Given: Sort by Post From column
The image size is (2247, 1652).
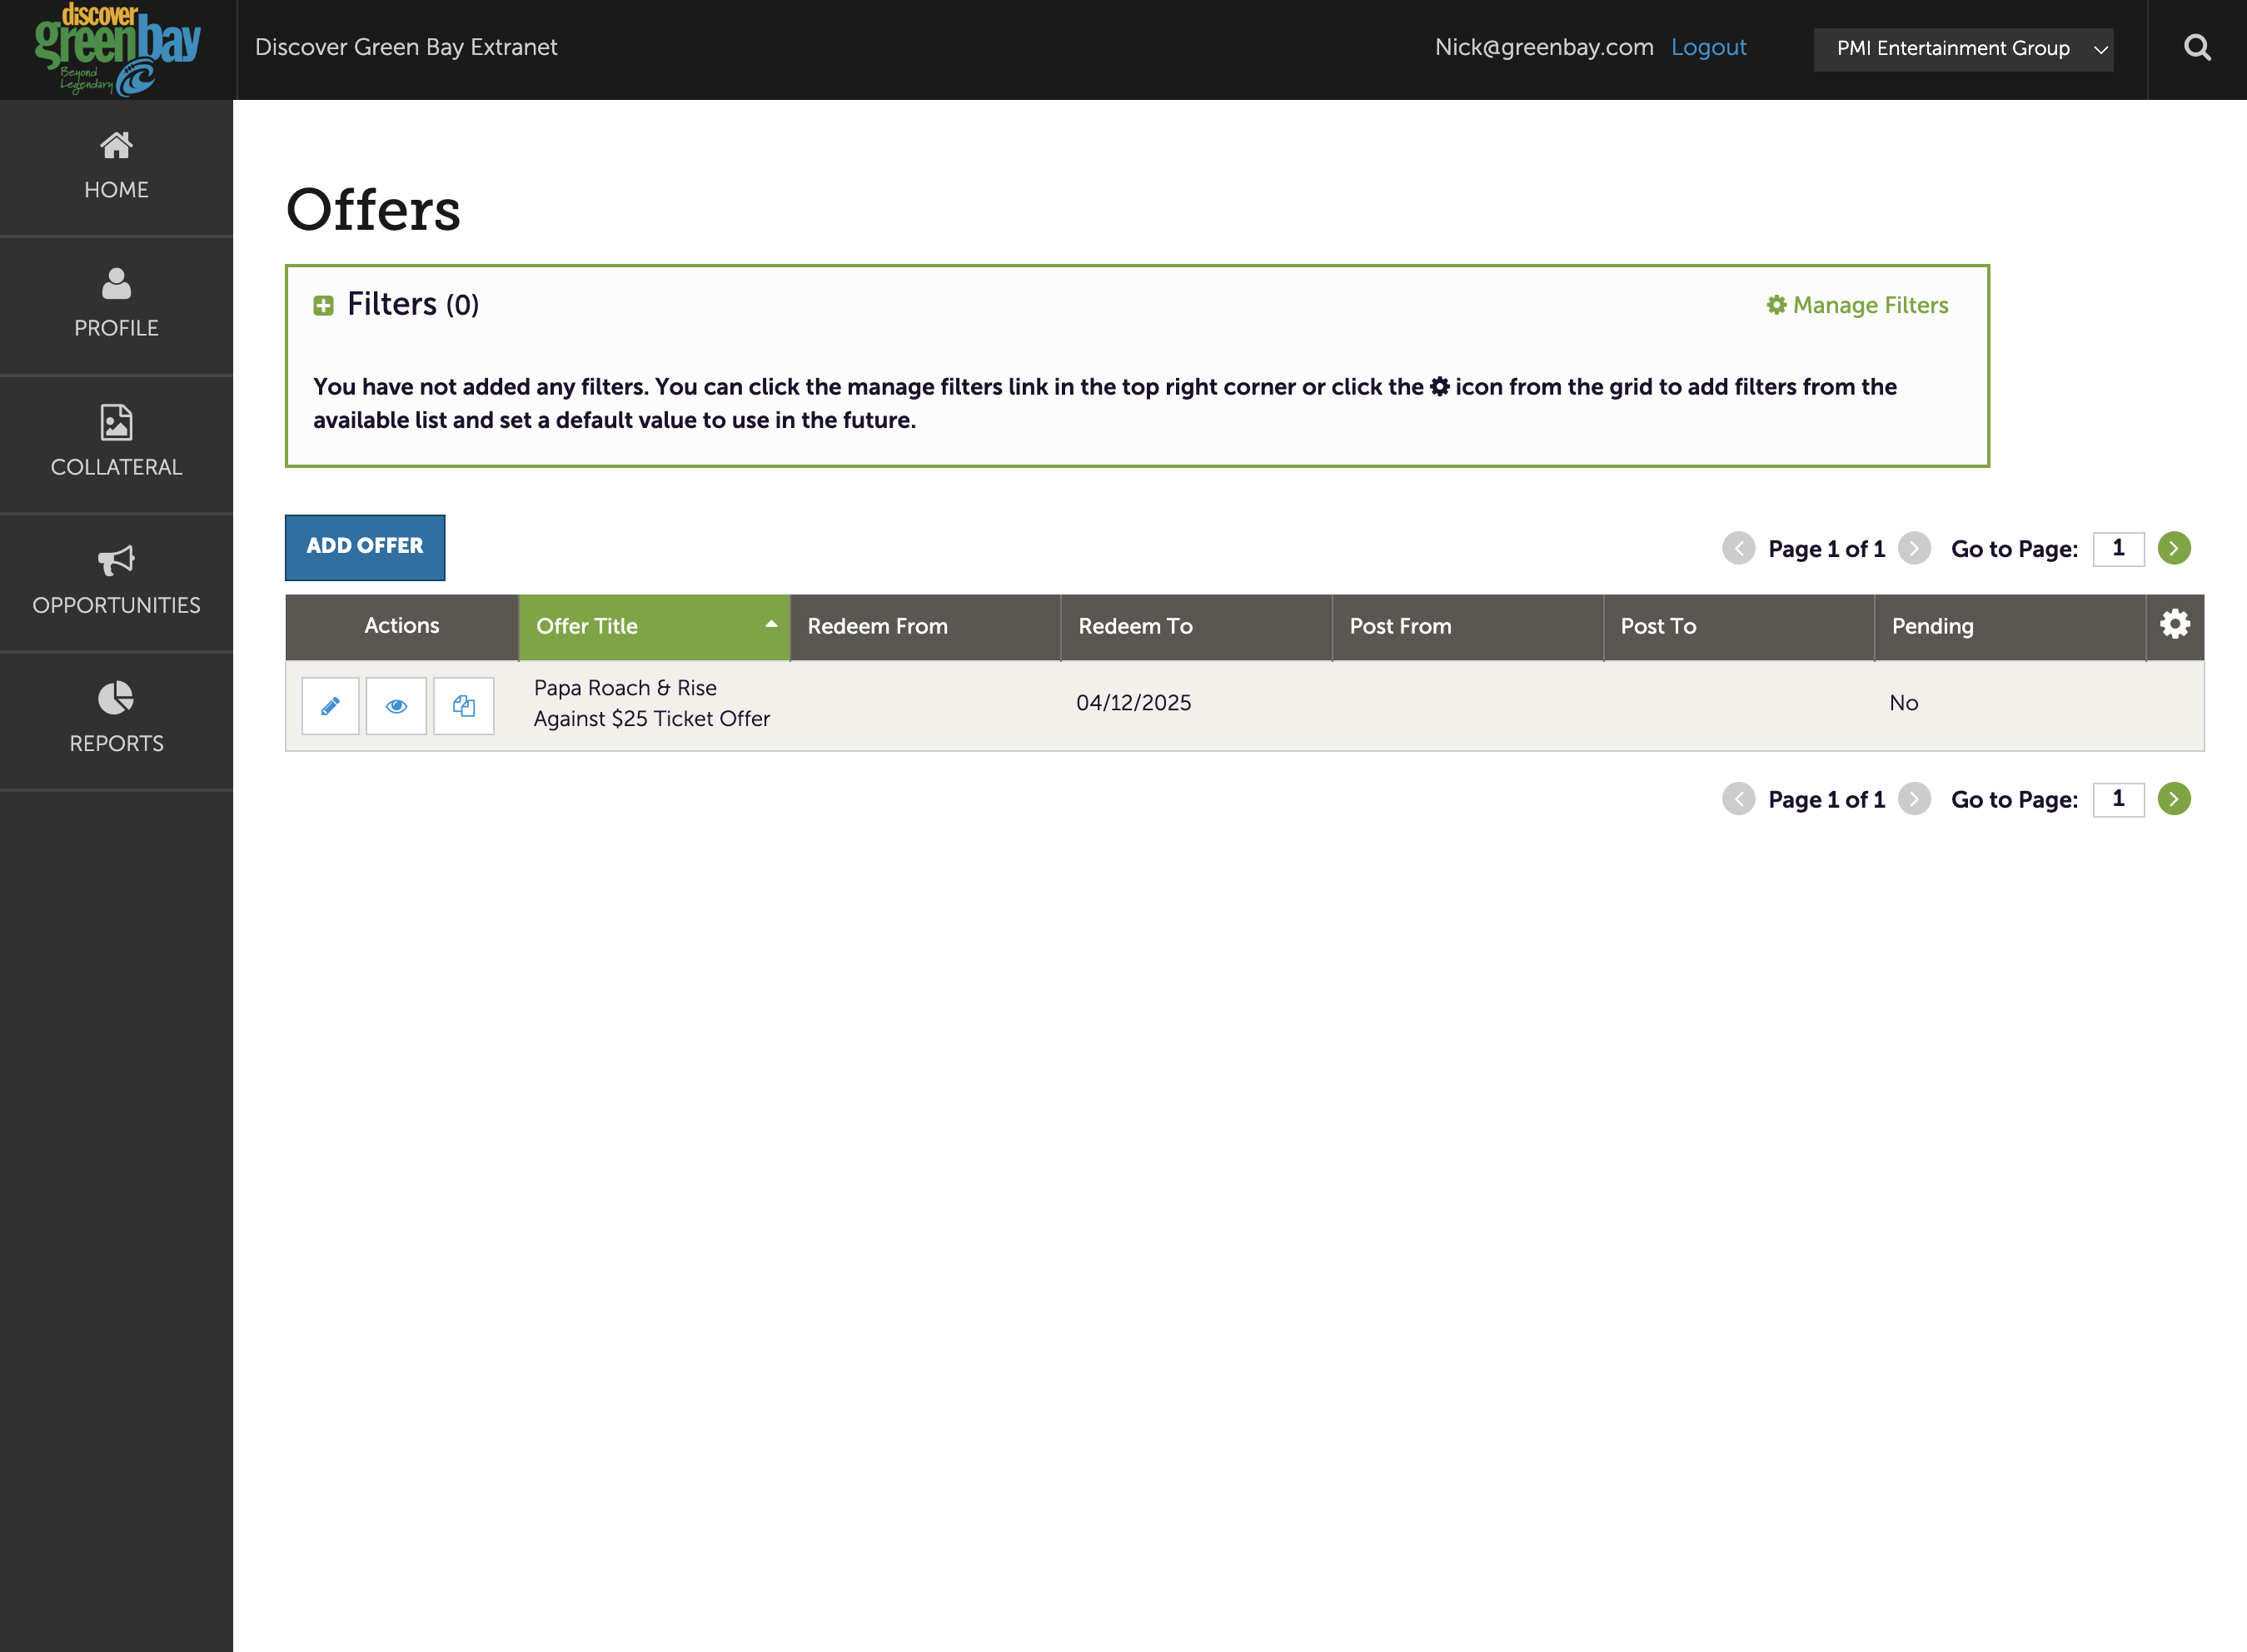Looking at the screenshot, I should coord(1467,627).
